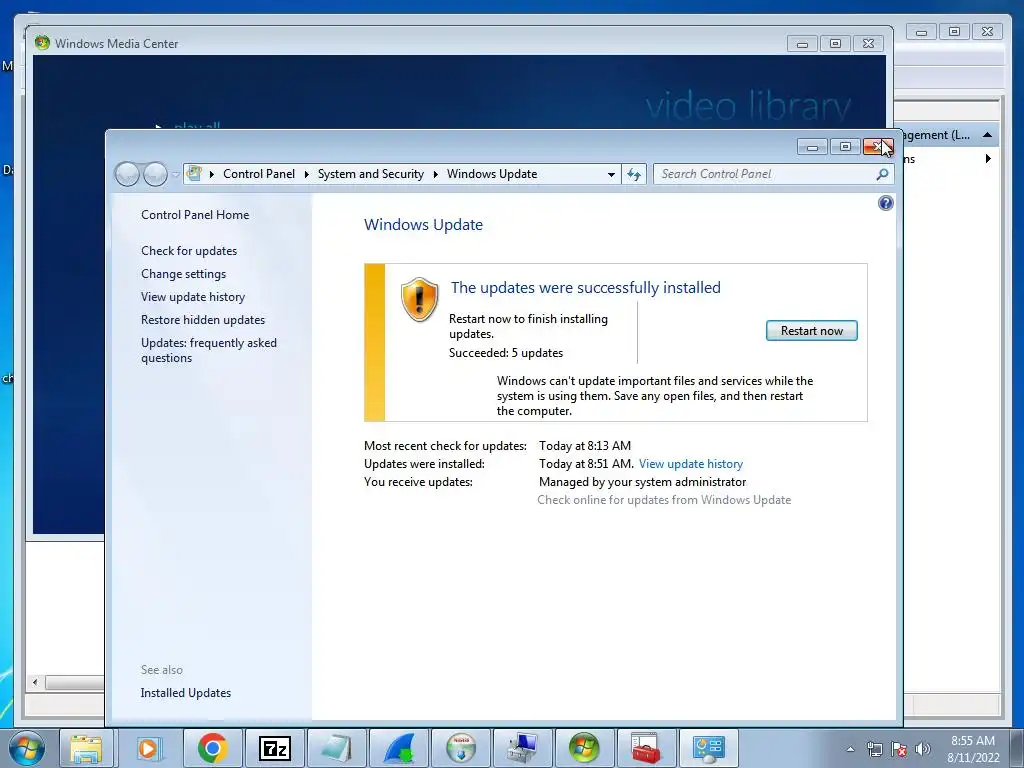Click the Windows Media Center title icon
The width and height of the screenshot is (1024, 768).
[x=42, y=43]
